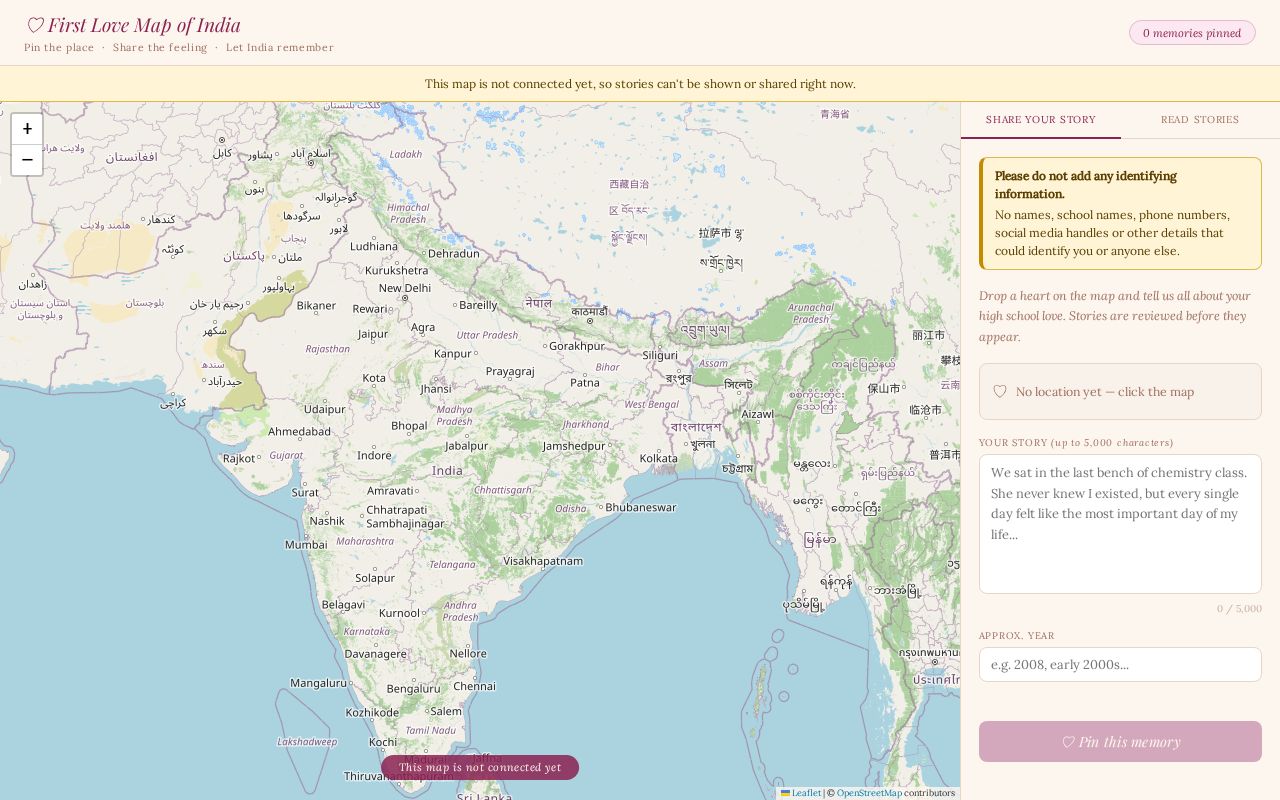Select the Share Your Story tab

pos(1041,120)
